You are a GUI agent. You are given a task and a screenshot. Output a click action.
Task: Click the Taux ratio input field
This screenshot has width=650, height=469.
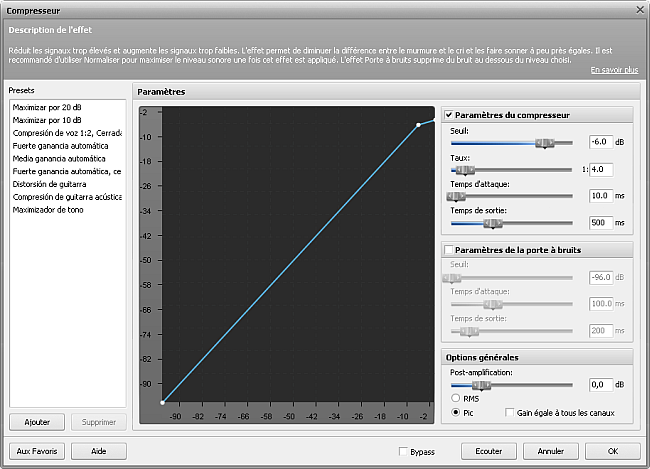click(x=601, y=169)
